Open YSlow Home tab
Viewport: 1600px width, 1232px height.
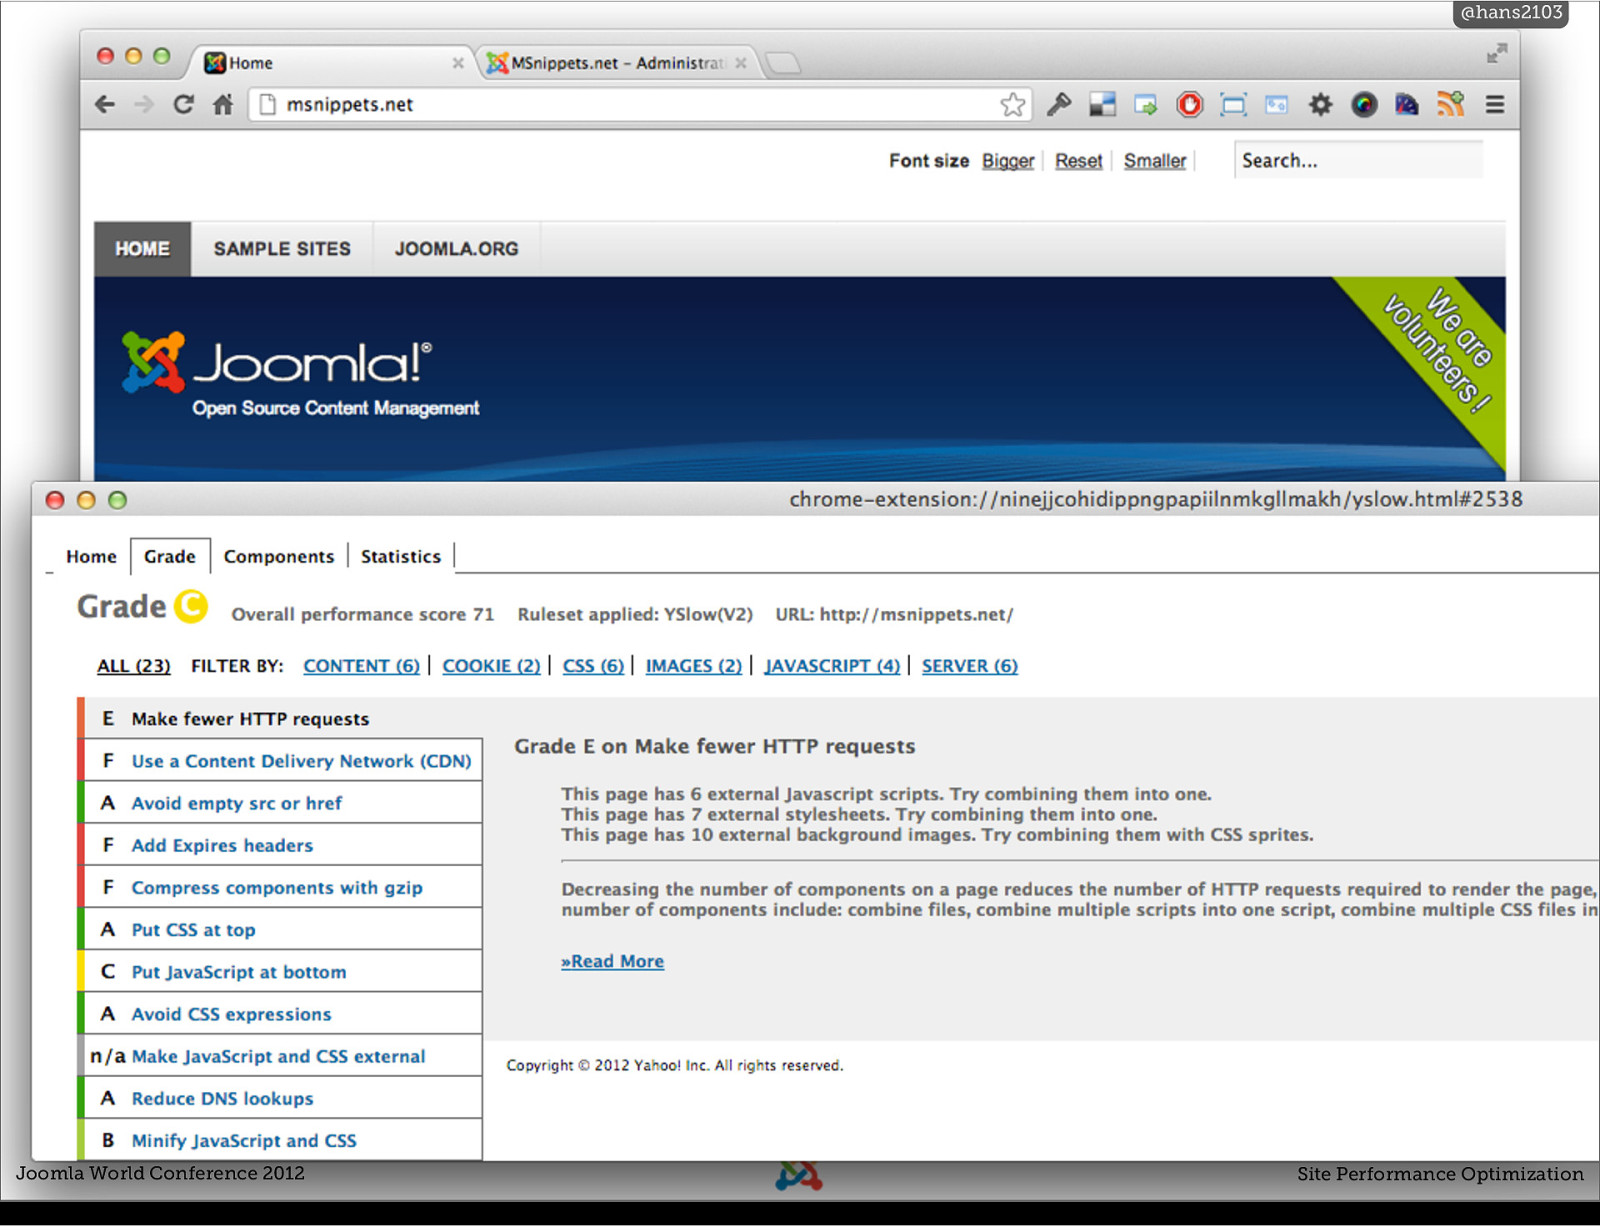pos(91,557)
